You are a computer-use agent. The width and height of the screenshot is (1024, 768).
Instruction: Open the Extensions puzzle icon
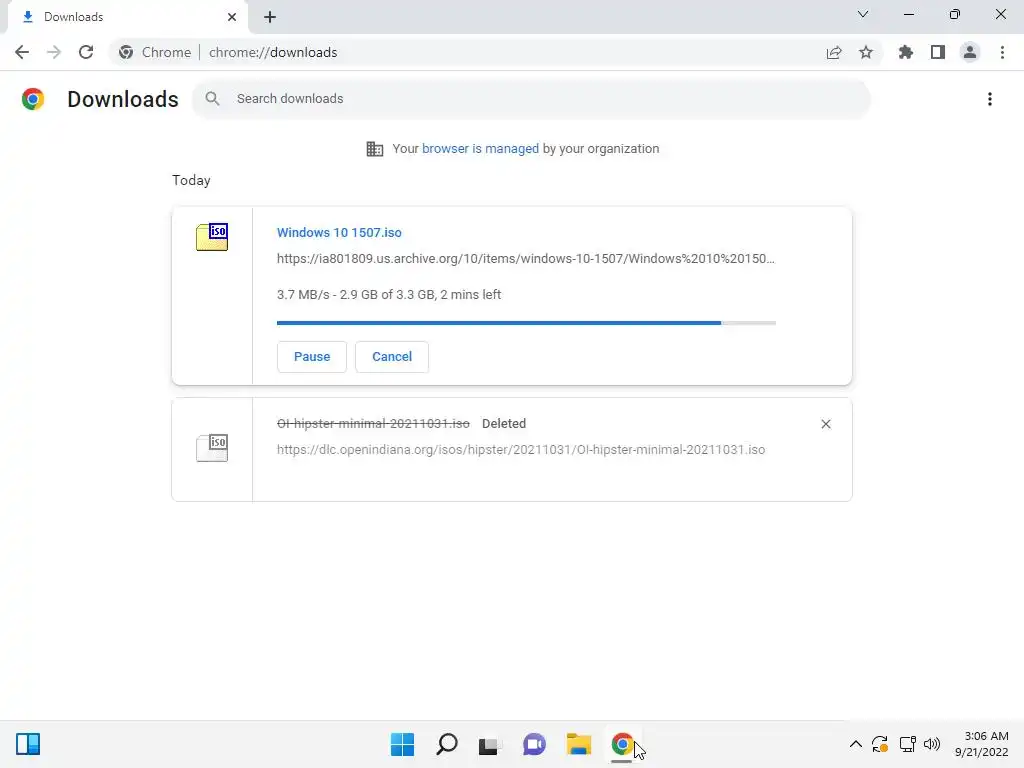pyautogui.click(x=906, y=52)
